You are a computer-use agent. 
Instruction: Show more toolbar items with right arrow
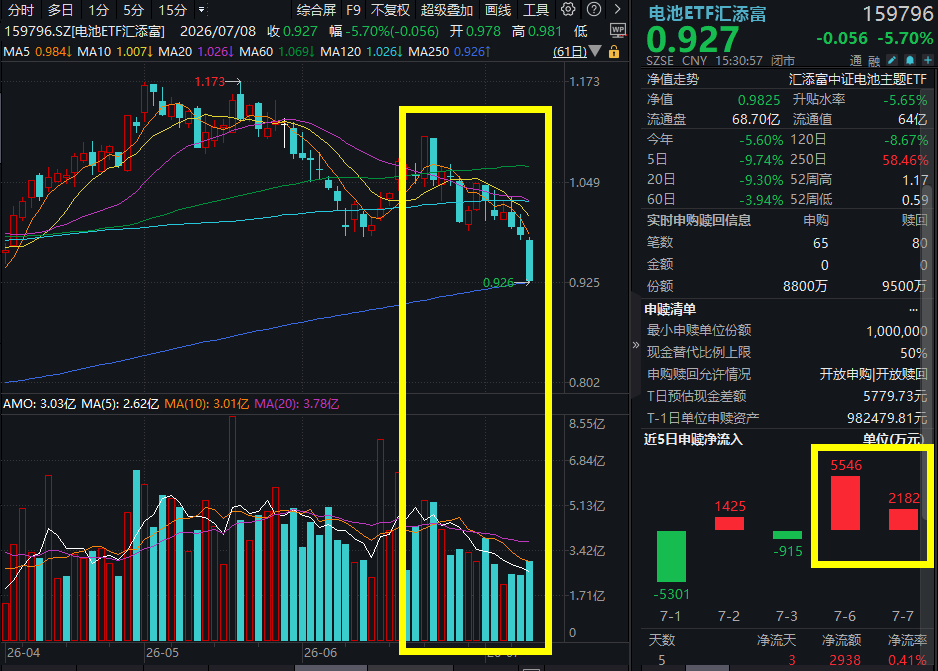[x=617, y=10]
